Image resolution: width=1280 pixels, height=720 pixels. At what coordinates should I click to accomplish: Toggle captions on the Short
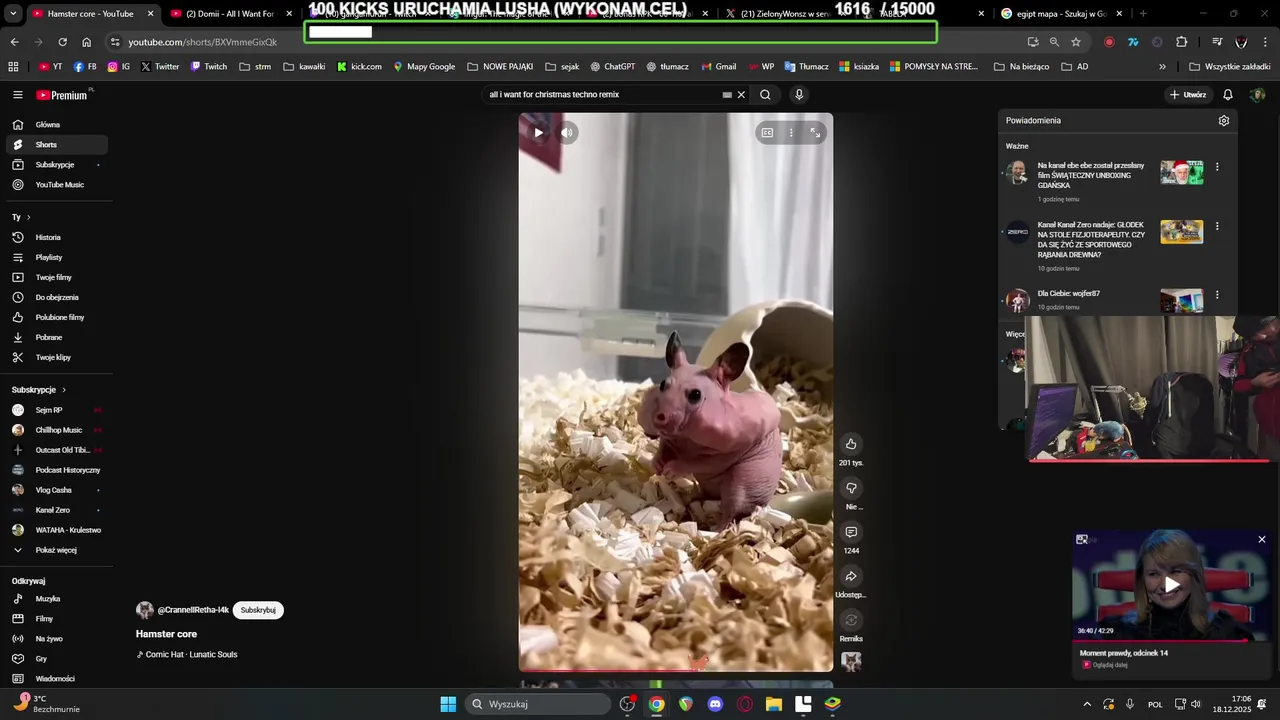(767, 133)
